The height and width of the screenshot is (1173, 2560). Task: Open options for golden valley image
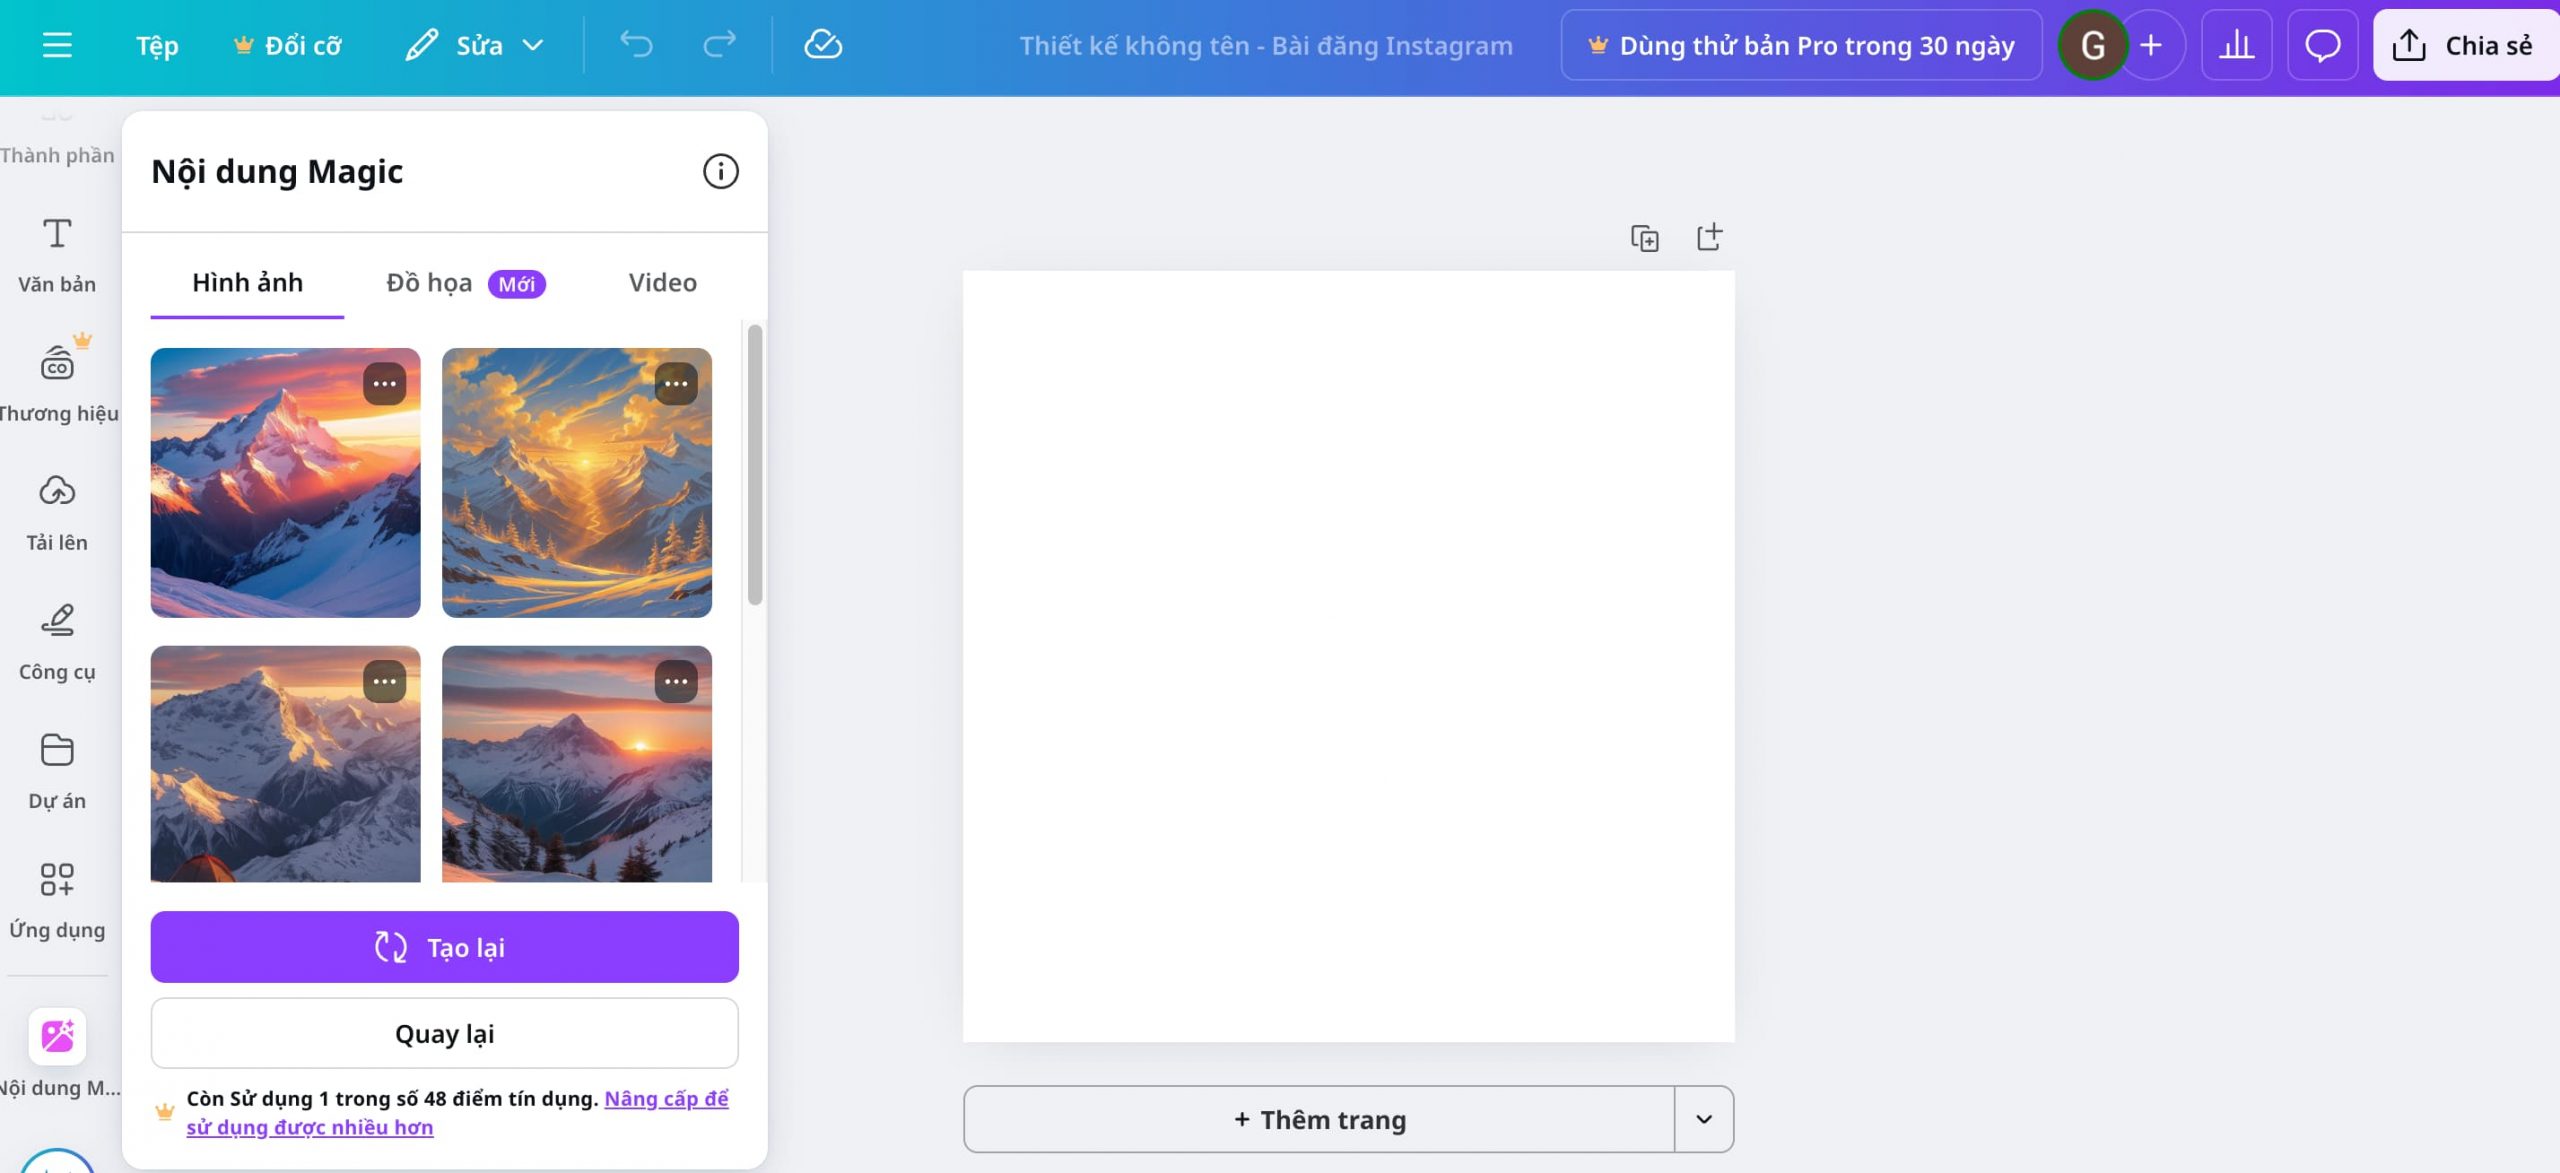pyautogui.click(x=676, y=384)
